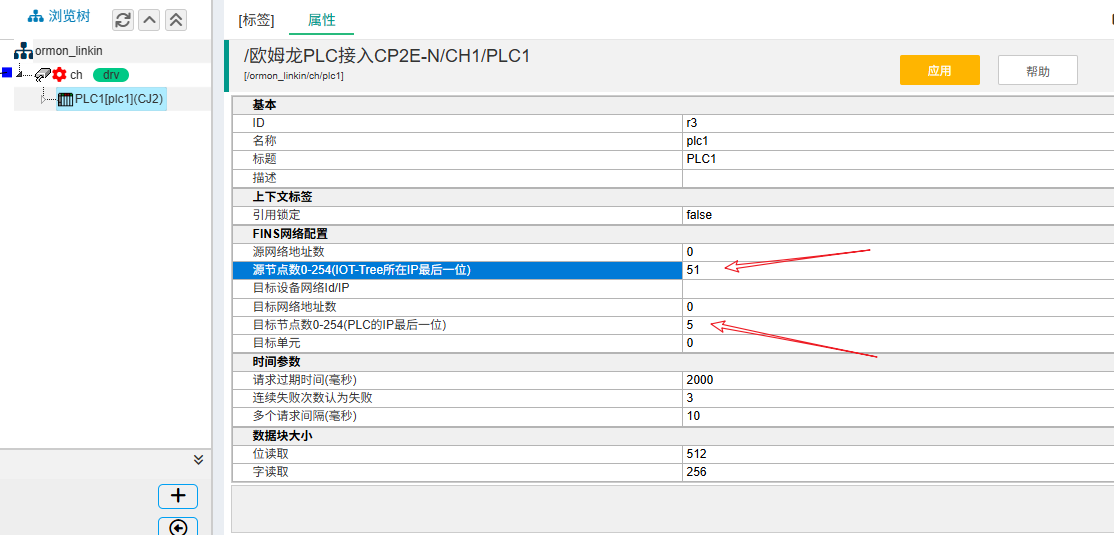Select the 目标网络地址数 property label
Viewport: 1114px width, 535px height.
click(294, 307)
